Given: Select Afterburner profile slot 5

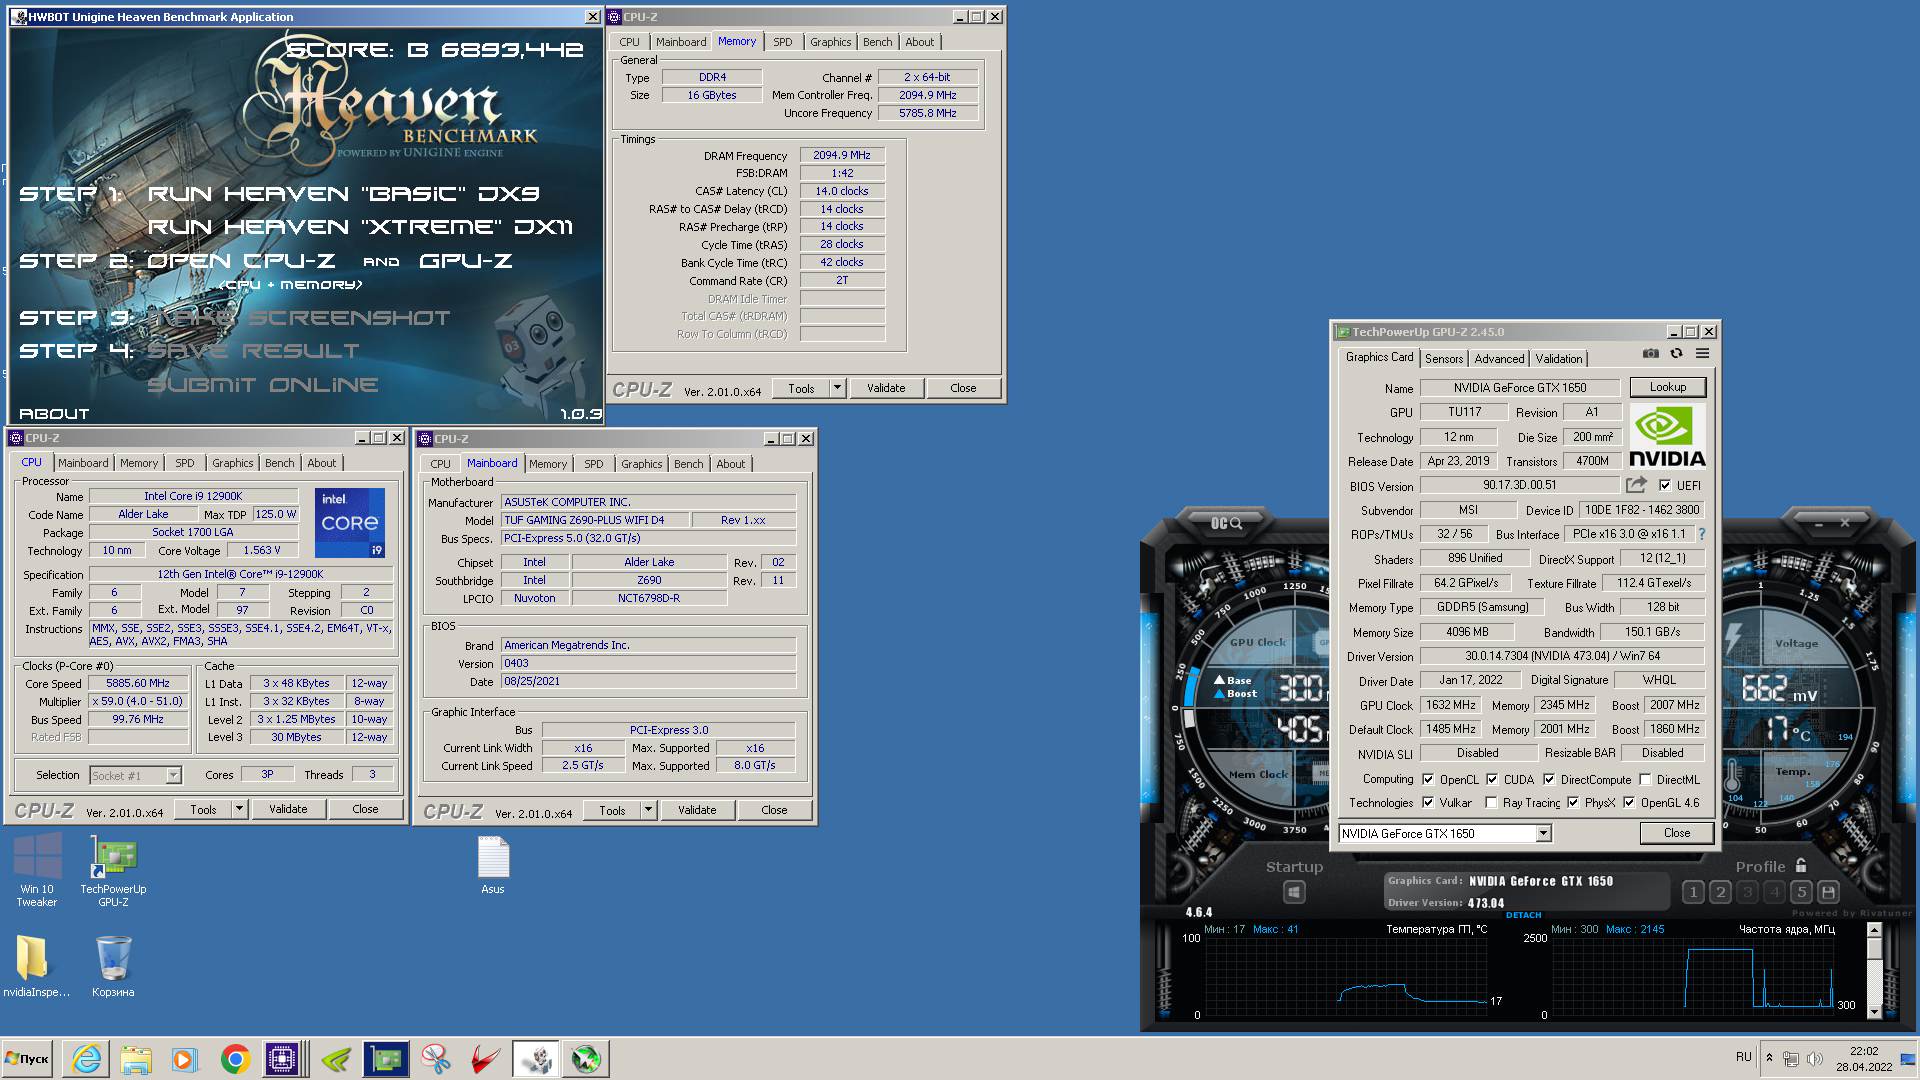Looking at the screenshot, I should point(1801,892).
